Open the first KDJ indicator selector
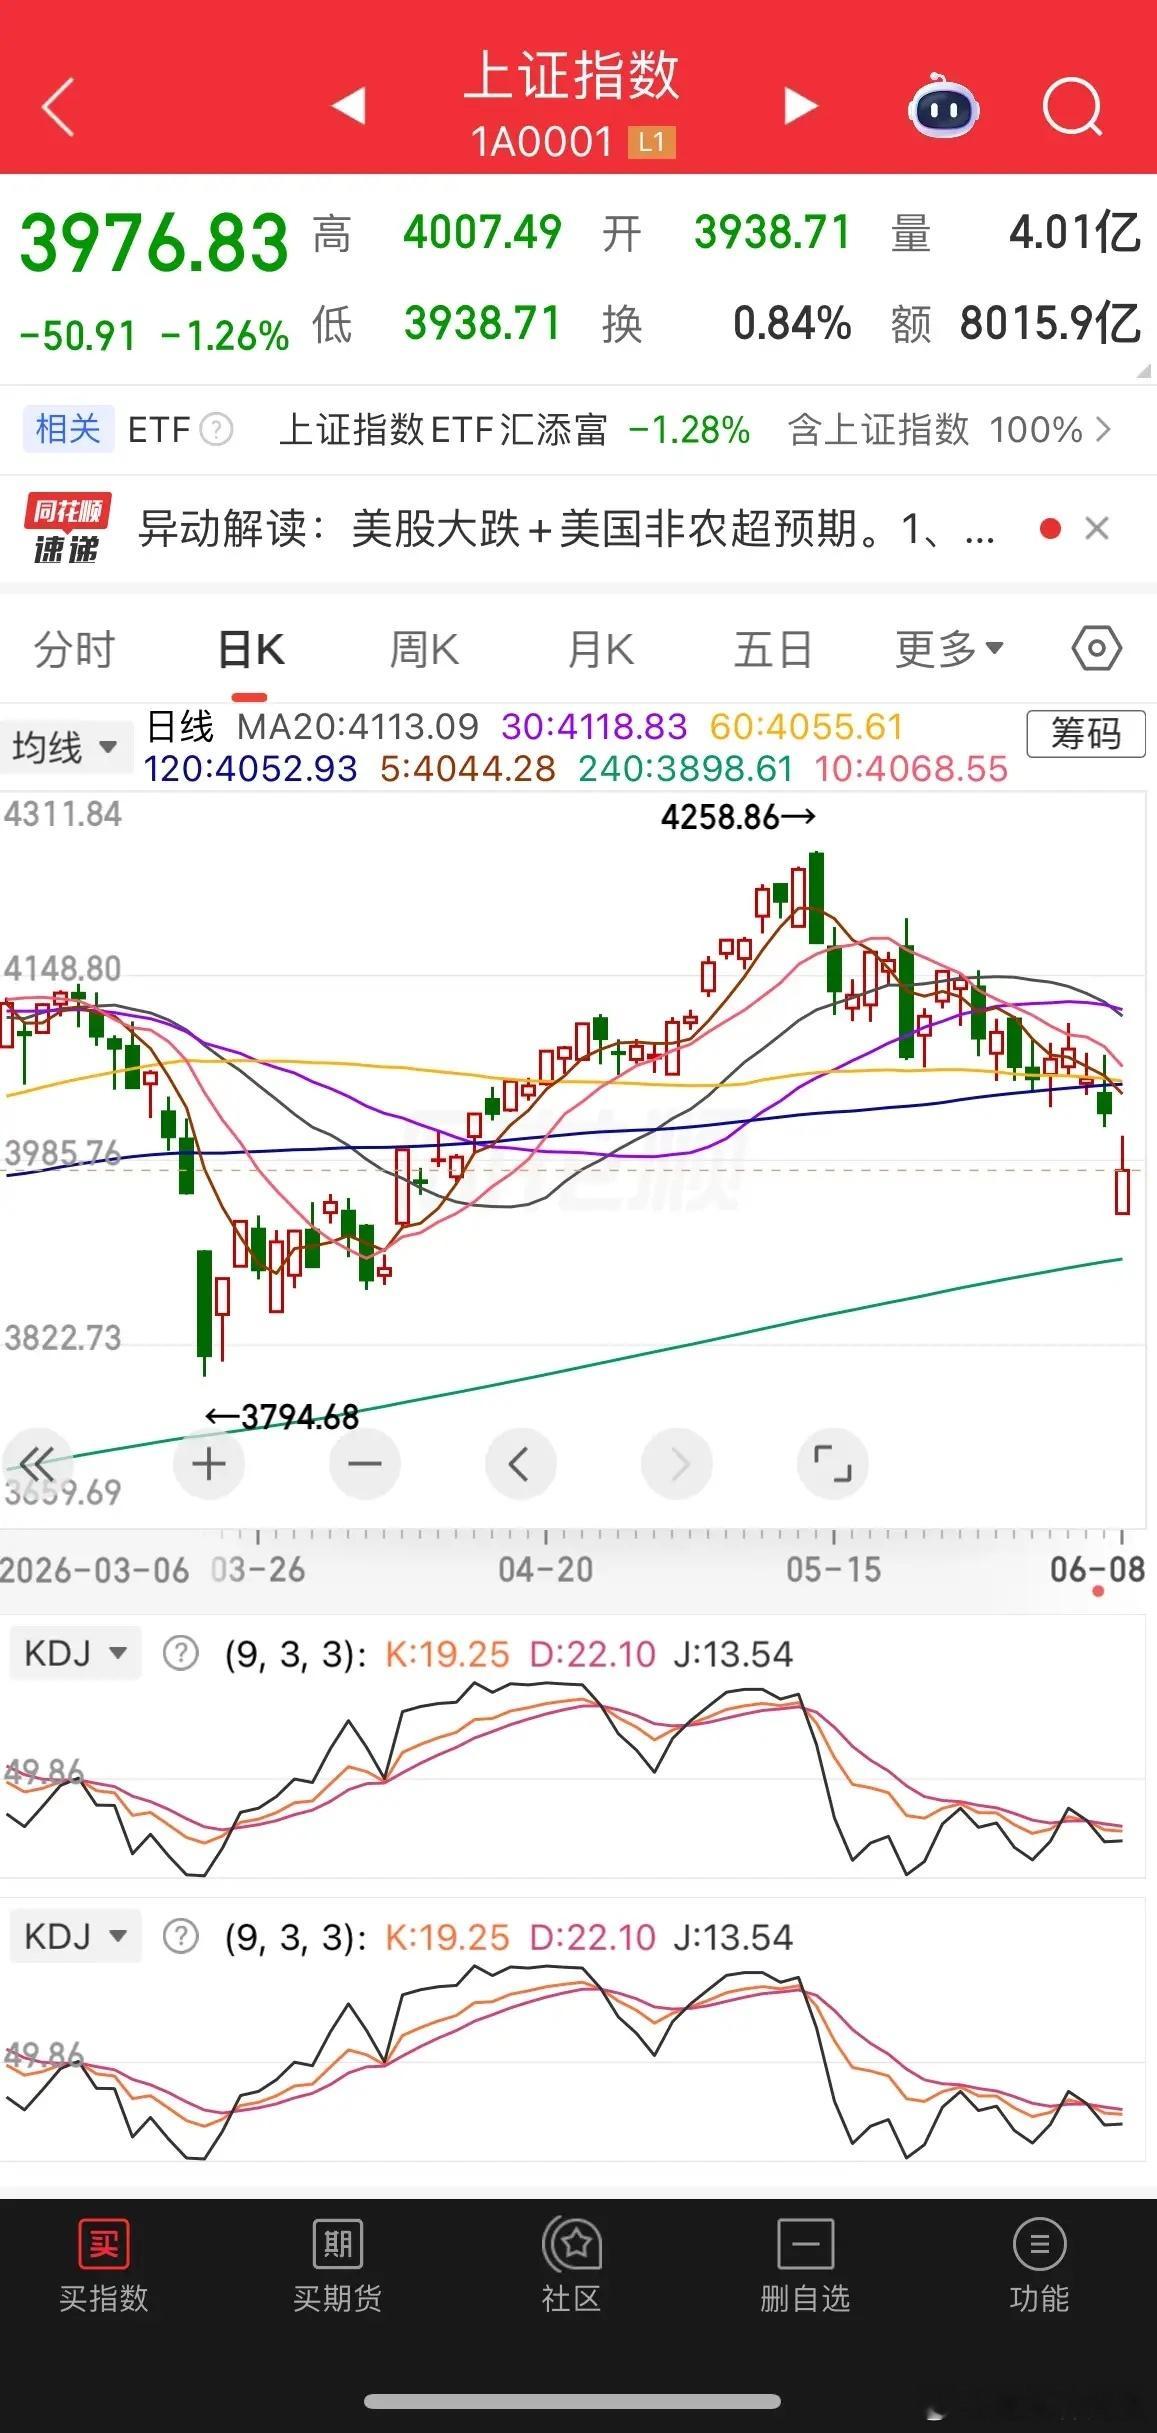 (x=76, y=1653)
